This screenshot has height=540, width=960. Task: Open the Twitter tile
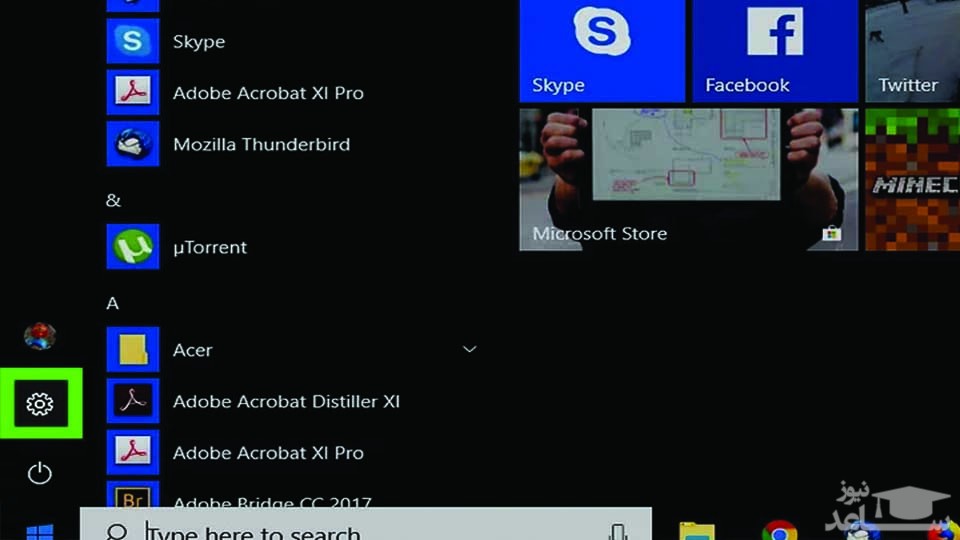pyautogui.click(x=911, y=50)
